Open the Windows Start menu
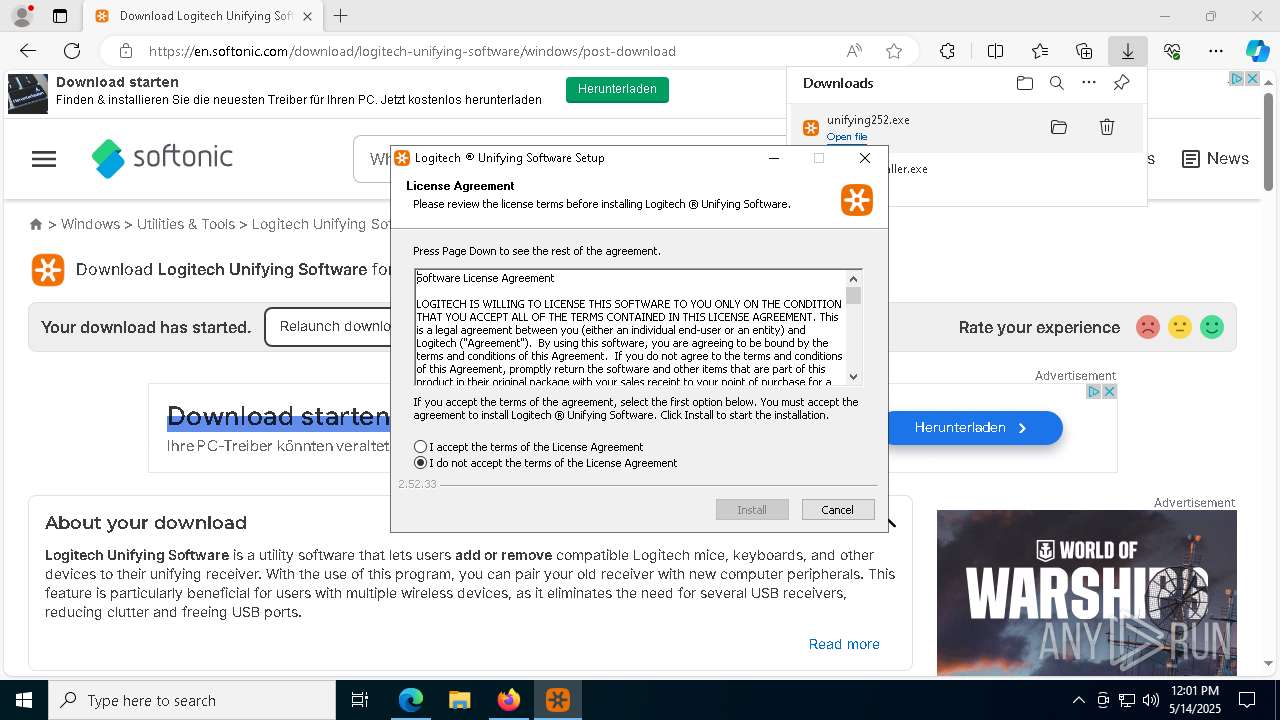 point(24,700)
